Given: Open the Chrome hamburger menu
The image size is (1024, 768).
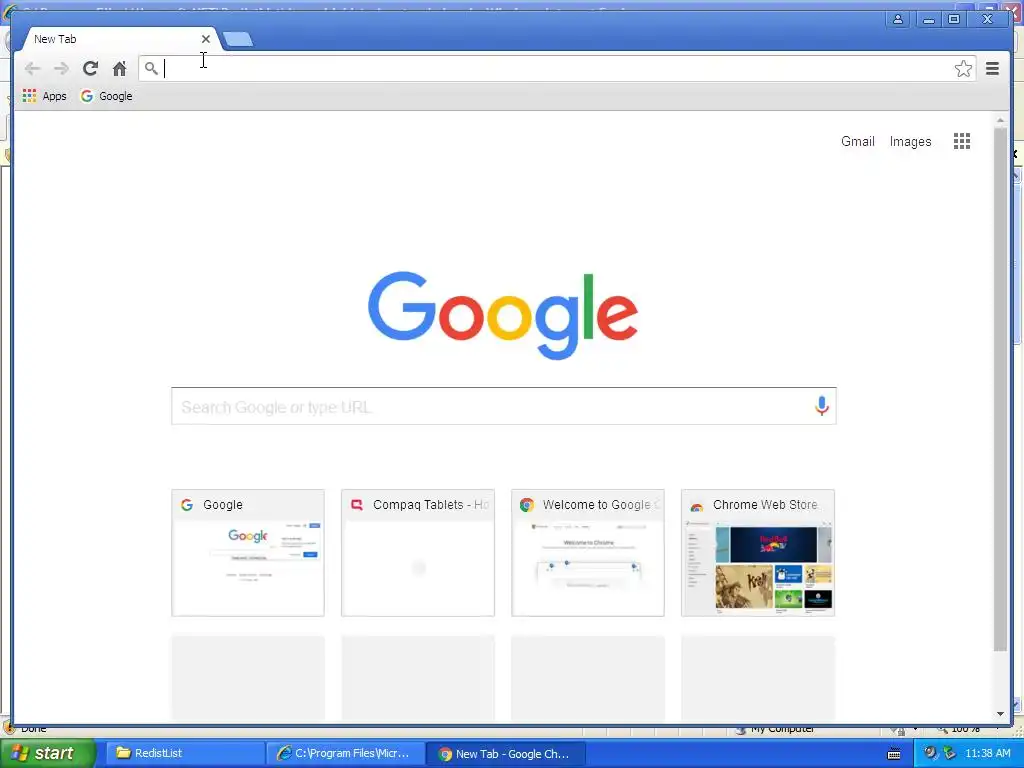Looking at the screenshot, I should click(x=992, y=69).
